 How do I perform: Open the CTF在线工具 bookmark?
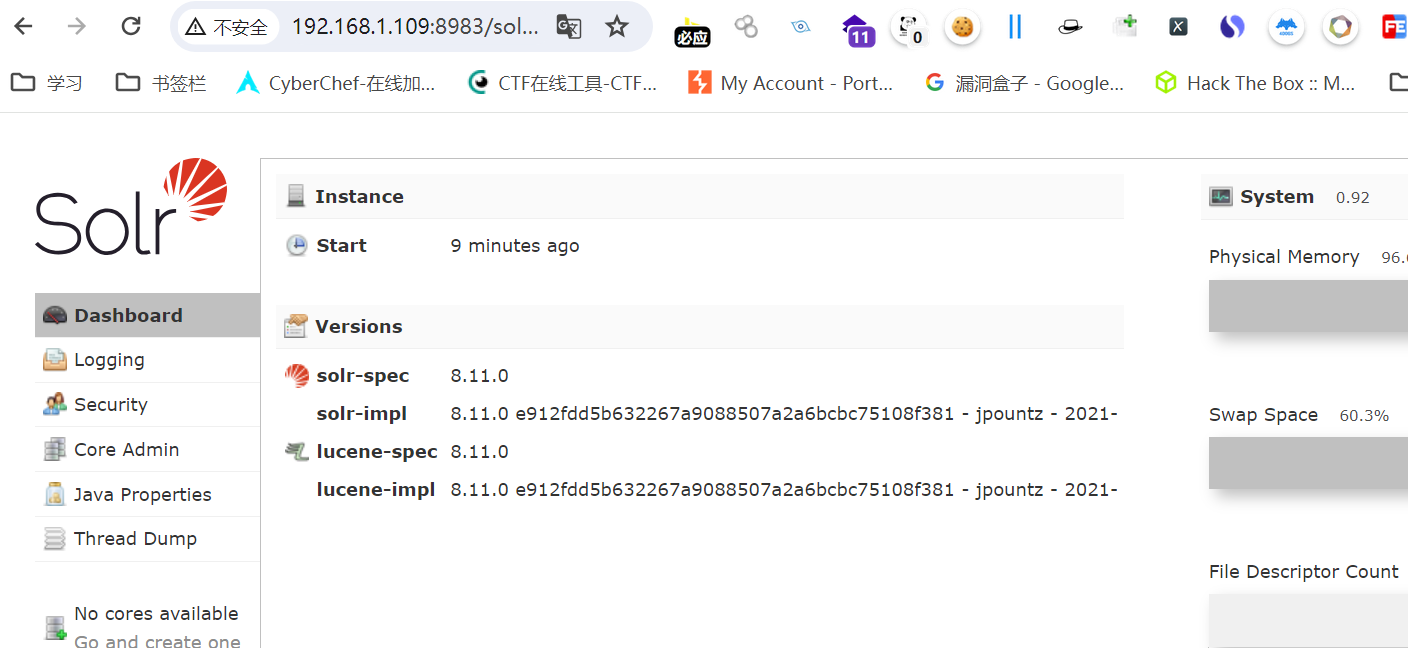tap(562, 83)
